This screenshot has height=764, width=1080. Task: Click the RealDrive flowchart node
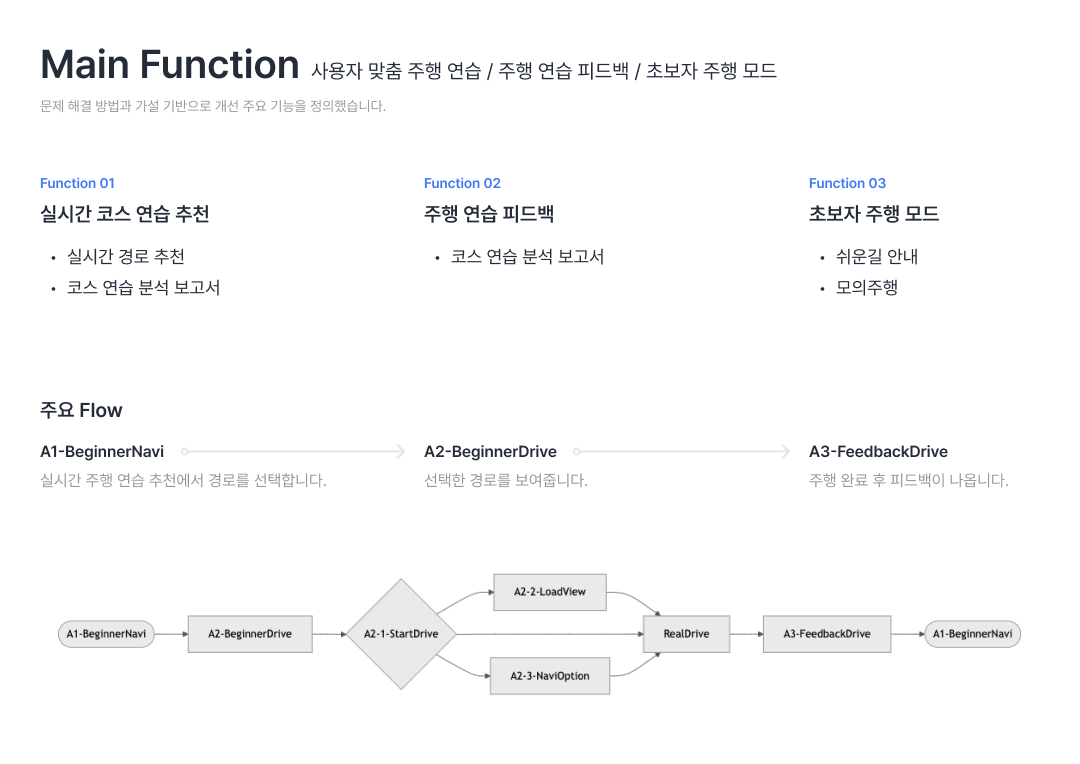point(686,634)
